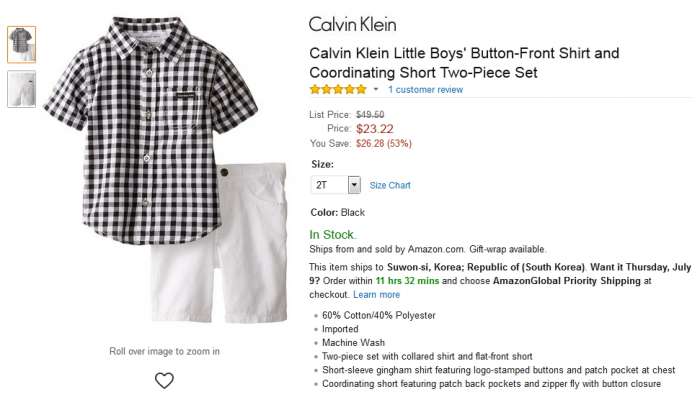Click the Roll over image to zoom text
The width and height of the screenshot is (700, 397).
(164, 351)
